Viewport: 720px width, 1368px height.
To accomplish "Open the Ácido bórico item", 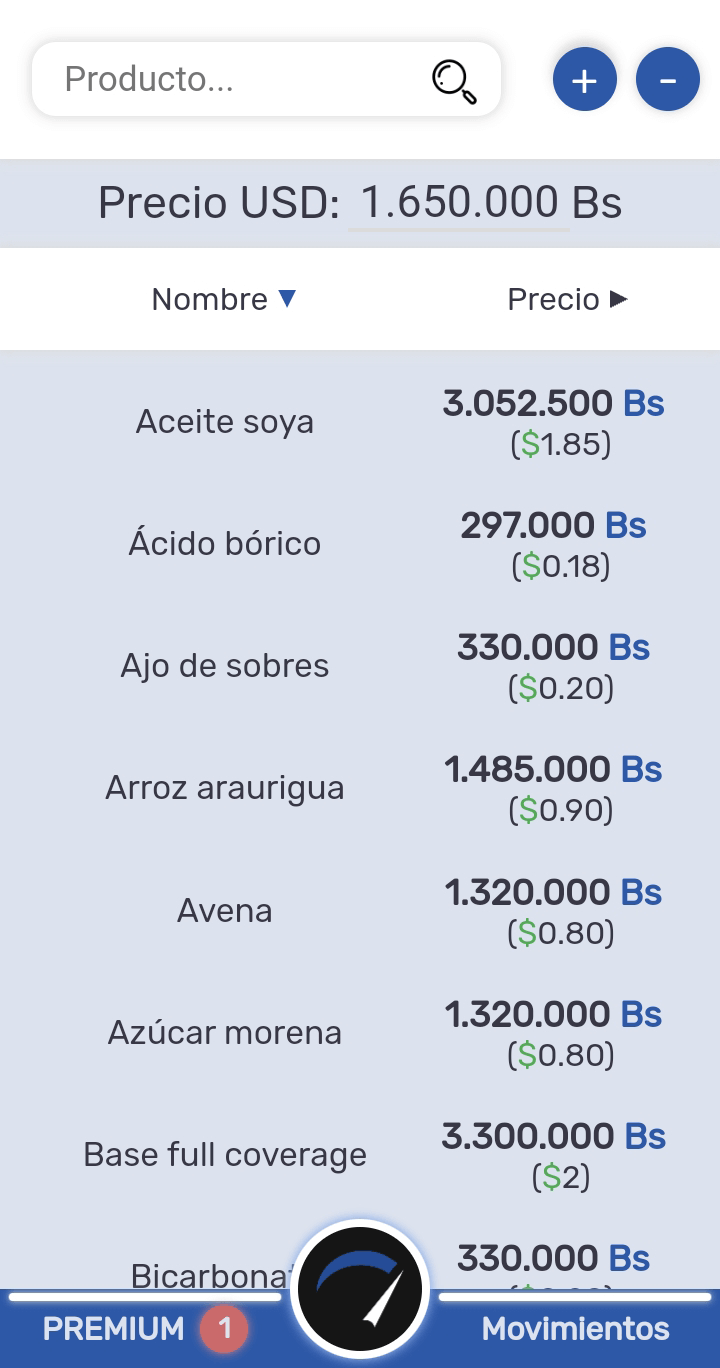I will (225, 544).
